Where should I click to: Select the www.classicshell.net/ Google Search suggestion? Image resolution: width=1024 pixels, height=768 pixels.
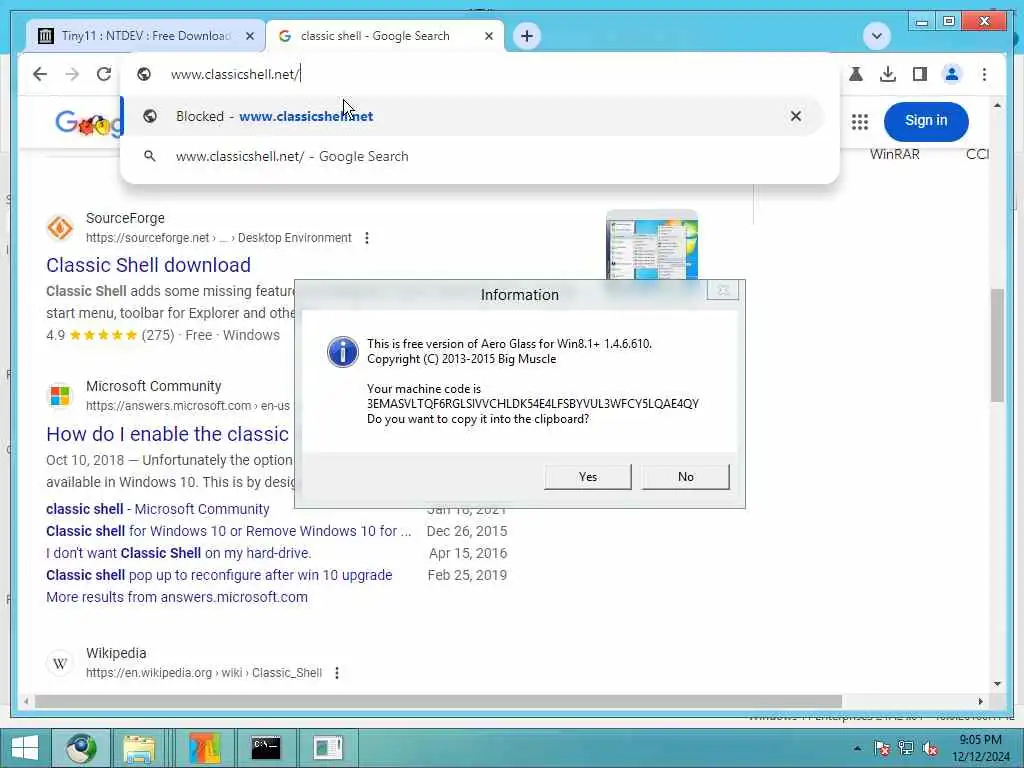[473, 156]
